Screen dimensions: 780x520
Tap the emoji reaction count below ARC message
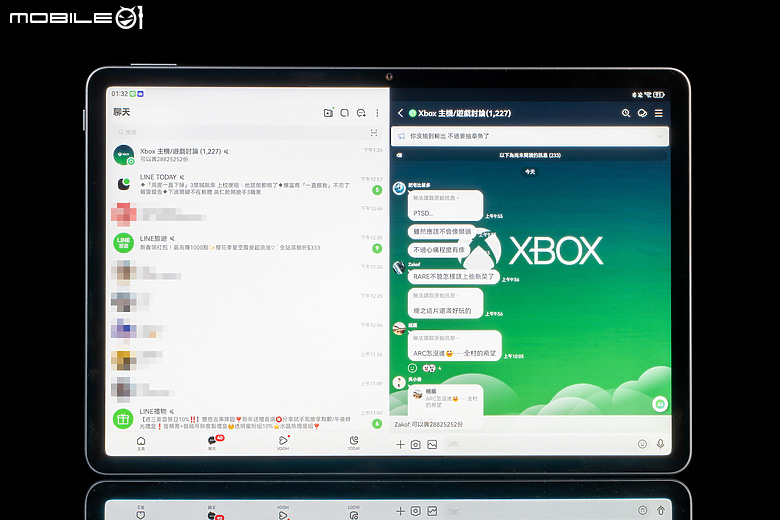tap(431, 368)
